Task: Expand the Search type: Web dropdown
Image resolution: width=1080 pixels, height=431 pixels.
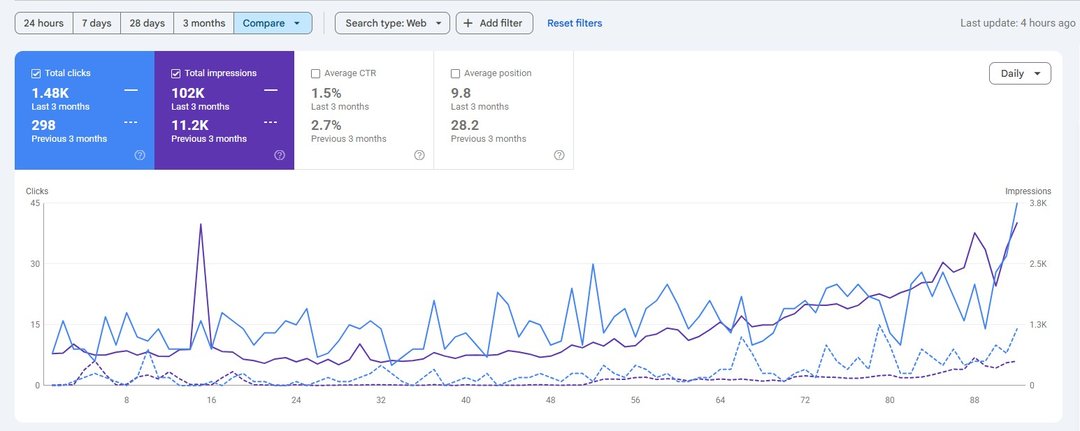Action: point(391,23)
